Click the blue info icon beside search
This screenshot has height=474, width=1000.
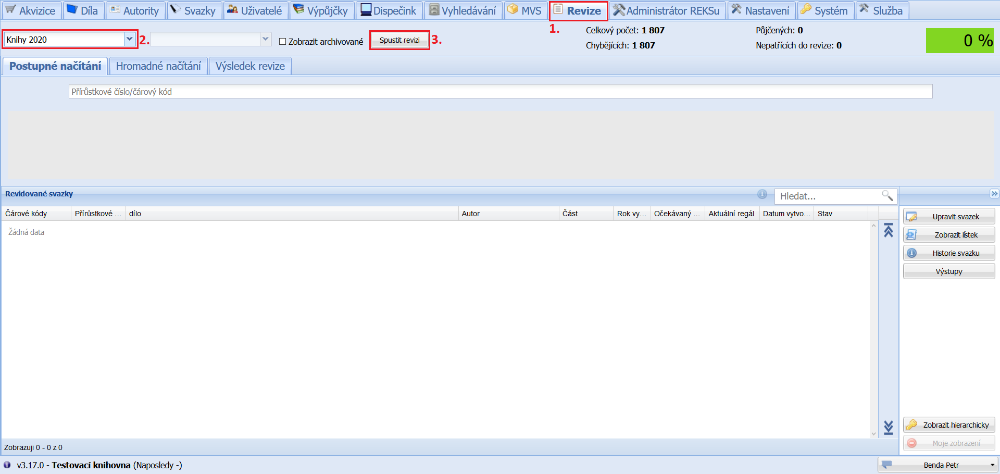pyautogui.click(x=762, y=195)
